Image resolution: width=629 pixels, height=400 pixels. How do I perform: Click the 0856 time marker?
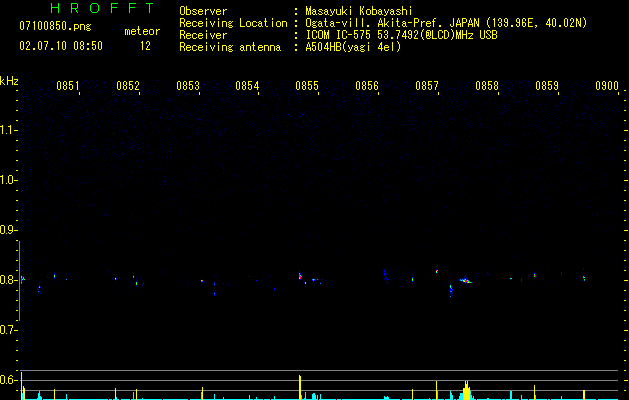[x=367, y=86]
